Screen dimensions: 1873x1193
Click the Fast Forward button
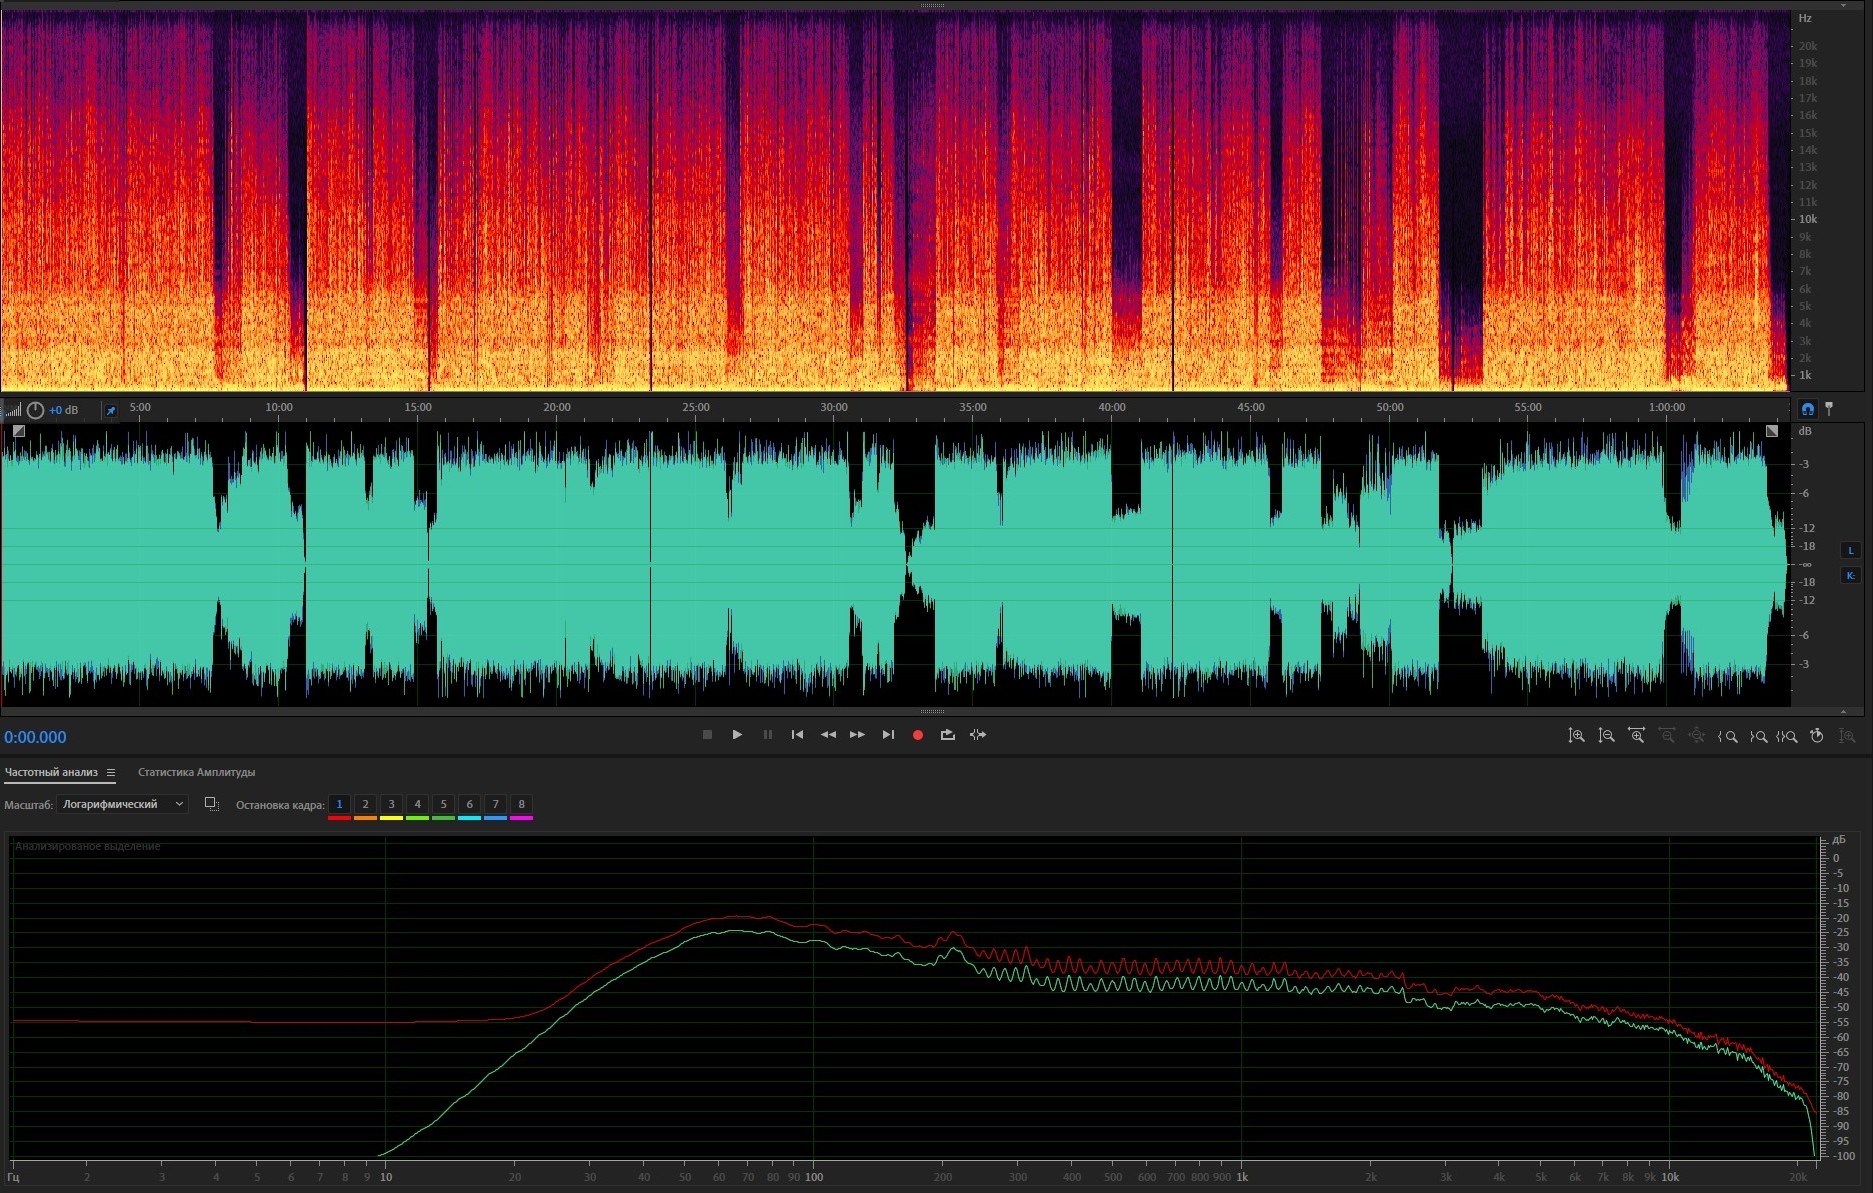click(x=857, y=735)
